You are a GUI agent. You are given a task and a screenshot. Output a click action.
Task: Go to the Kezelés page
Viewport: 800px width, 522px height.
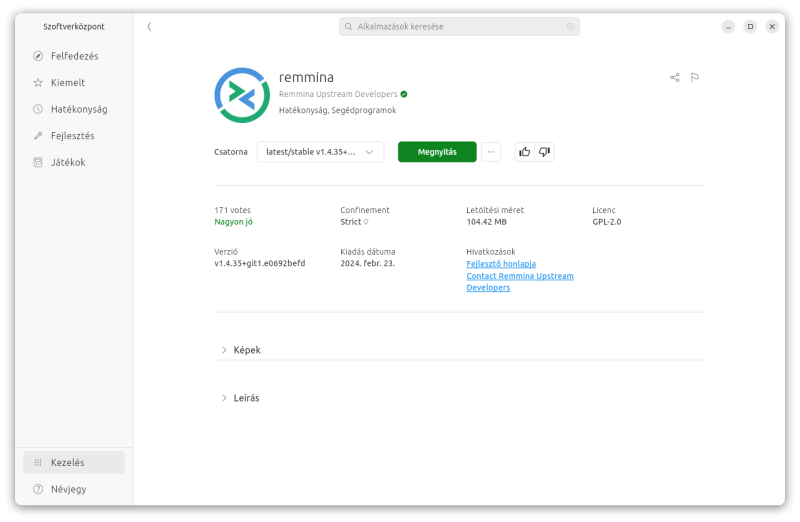pos(74,462)
